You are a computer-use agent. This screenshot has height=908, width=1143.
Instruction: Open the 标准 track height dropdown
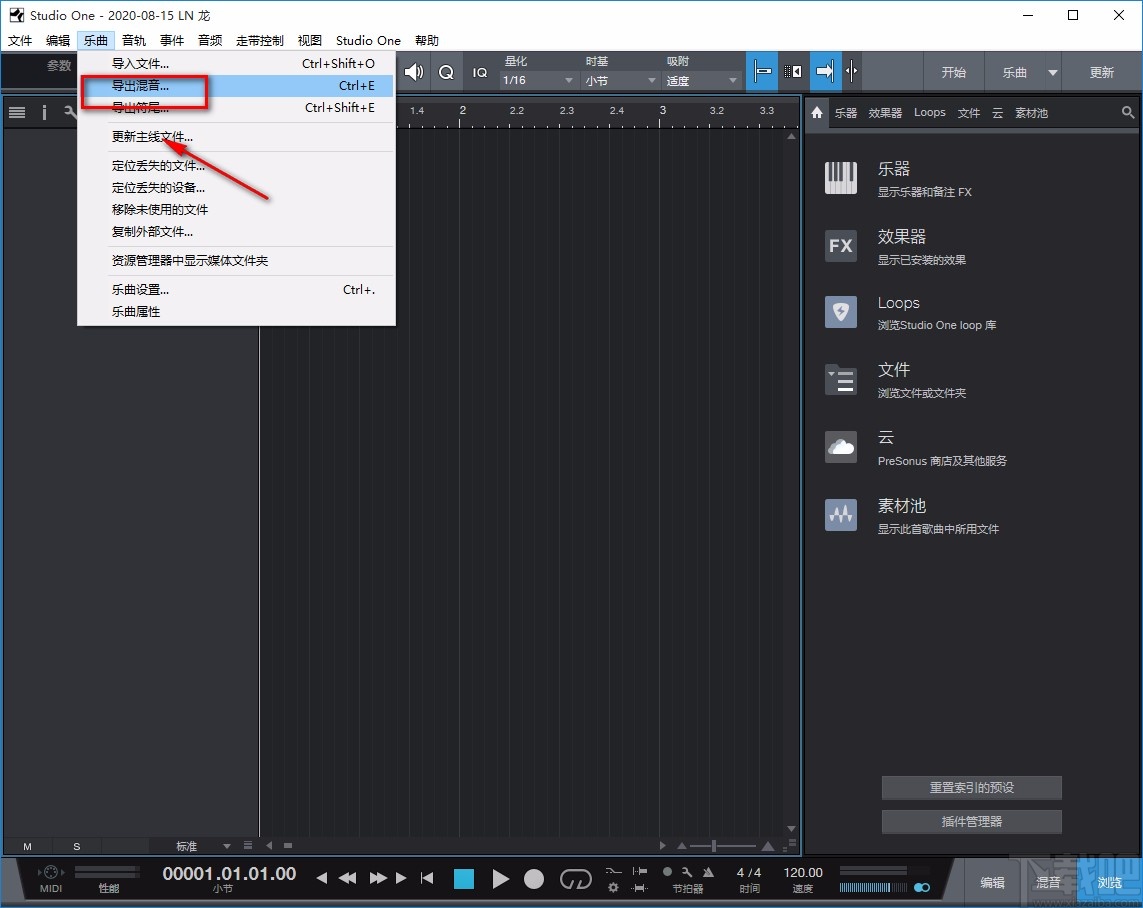tap(192, 846)
